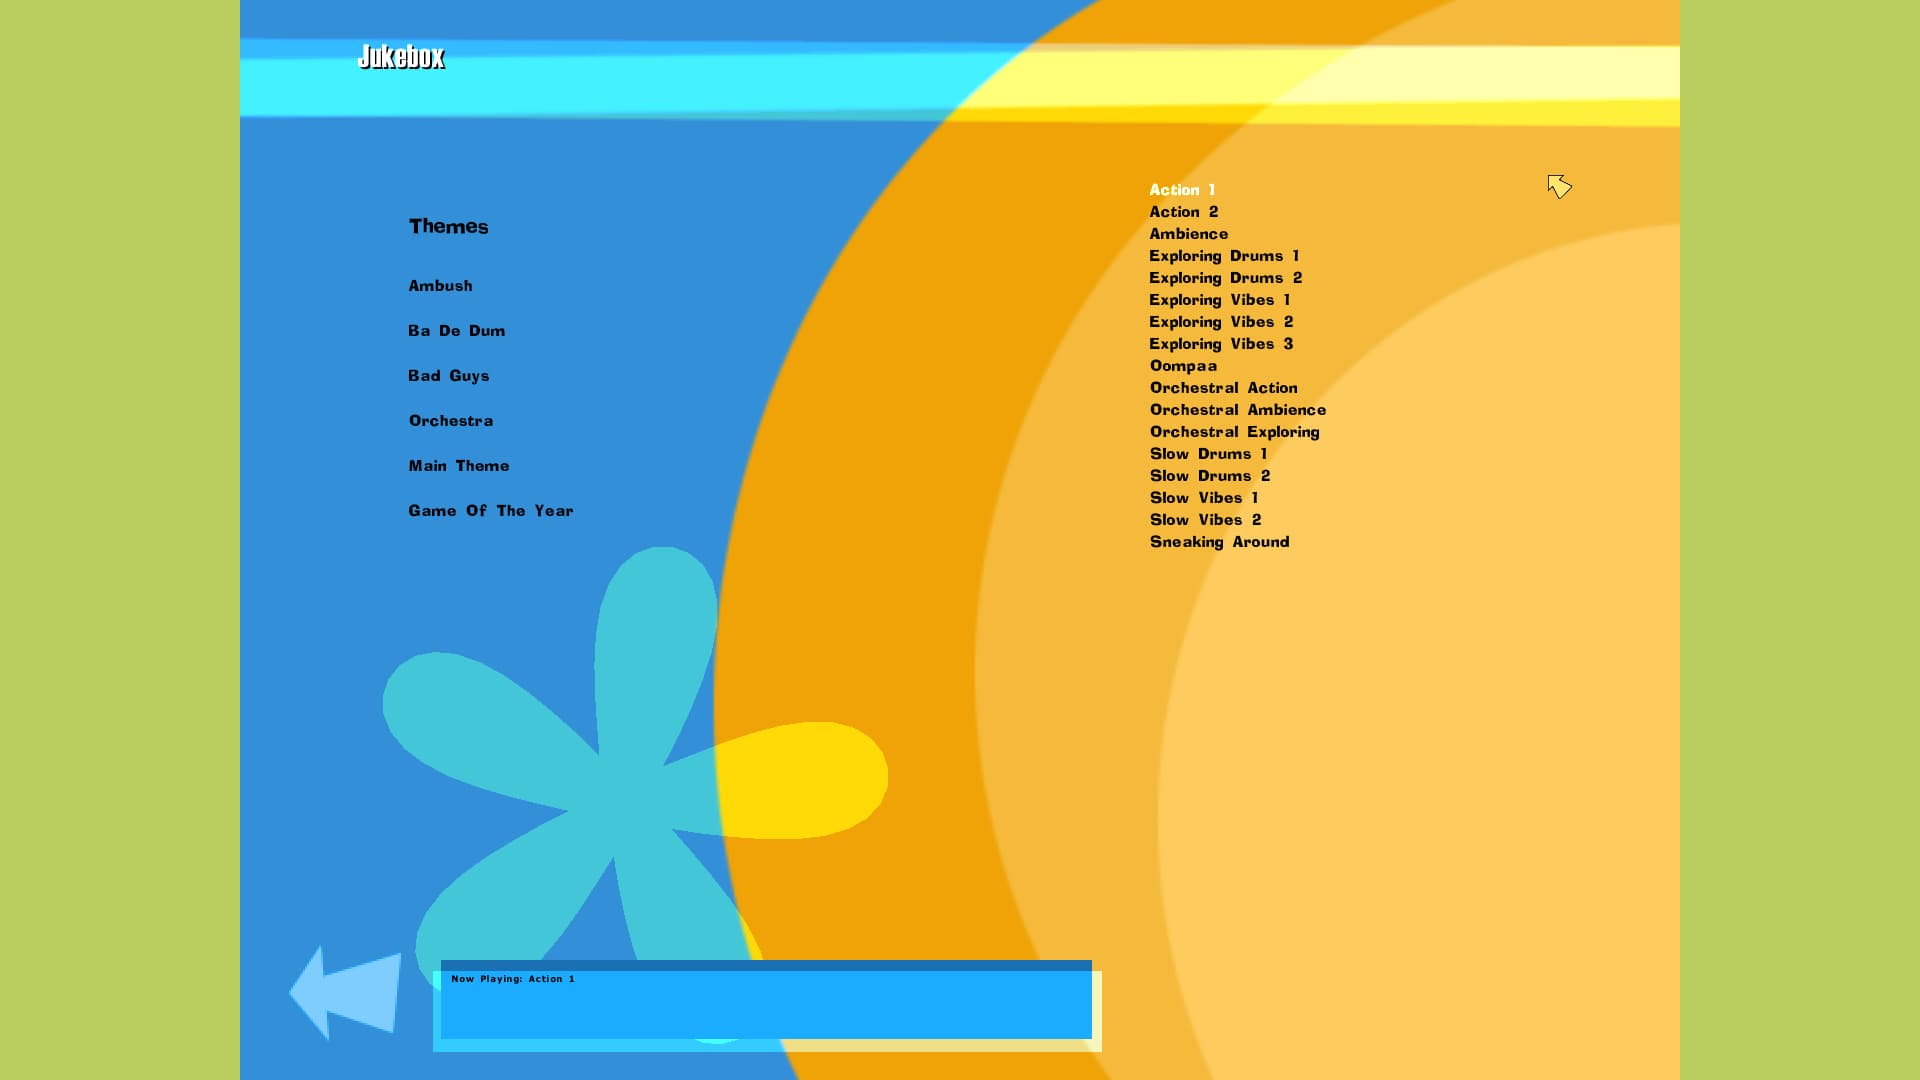Play Exploring Drums 1 track
Viewport: 1920px width, 1080px height.
[1224, 256]
